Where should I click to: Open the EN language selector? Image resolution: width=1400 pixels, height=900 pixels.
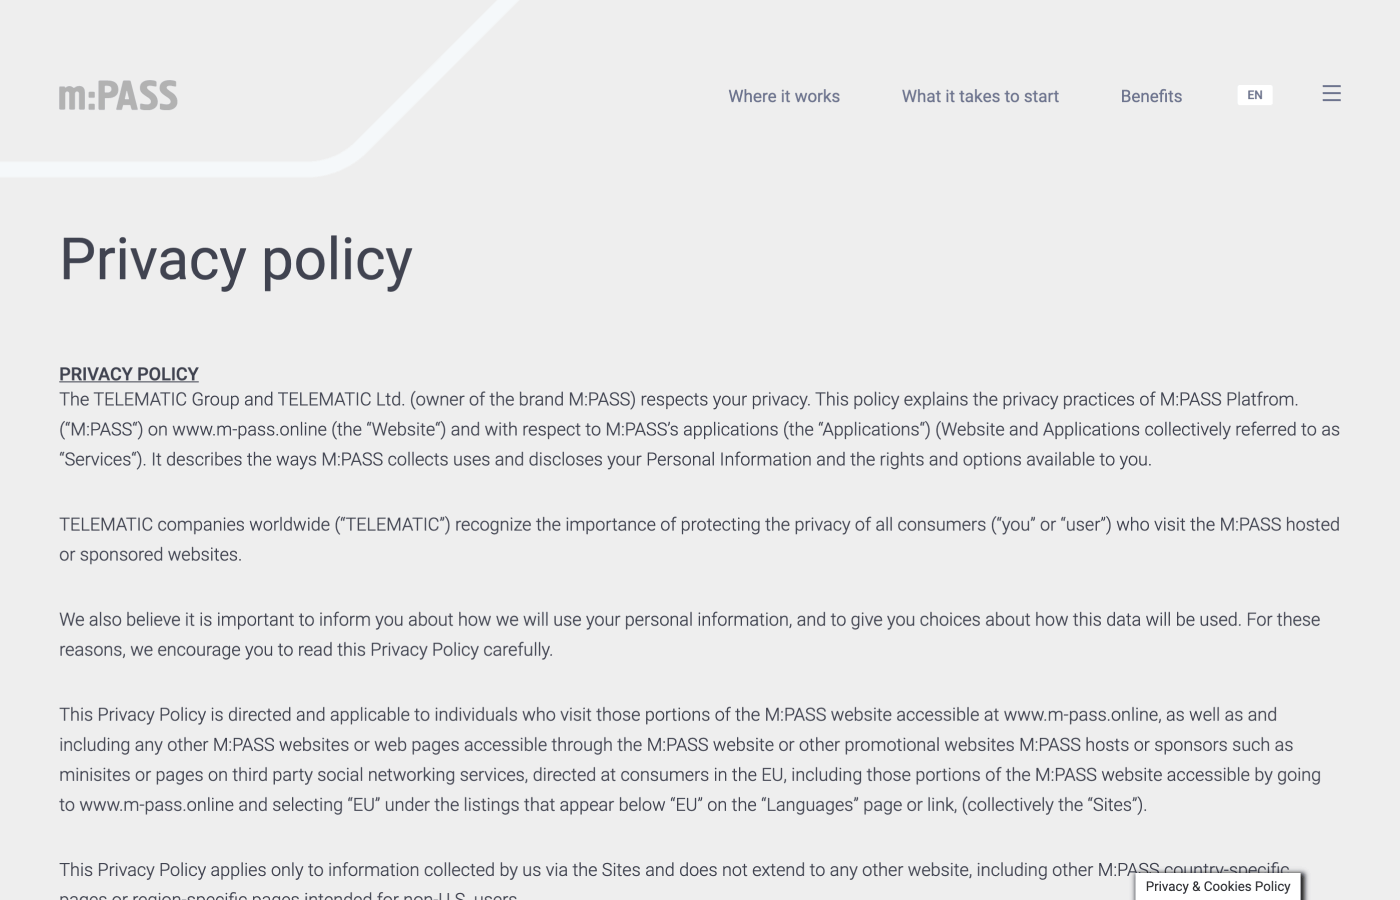click(x=1255, y=95)
